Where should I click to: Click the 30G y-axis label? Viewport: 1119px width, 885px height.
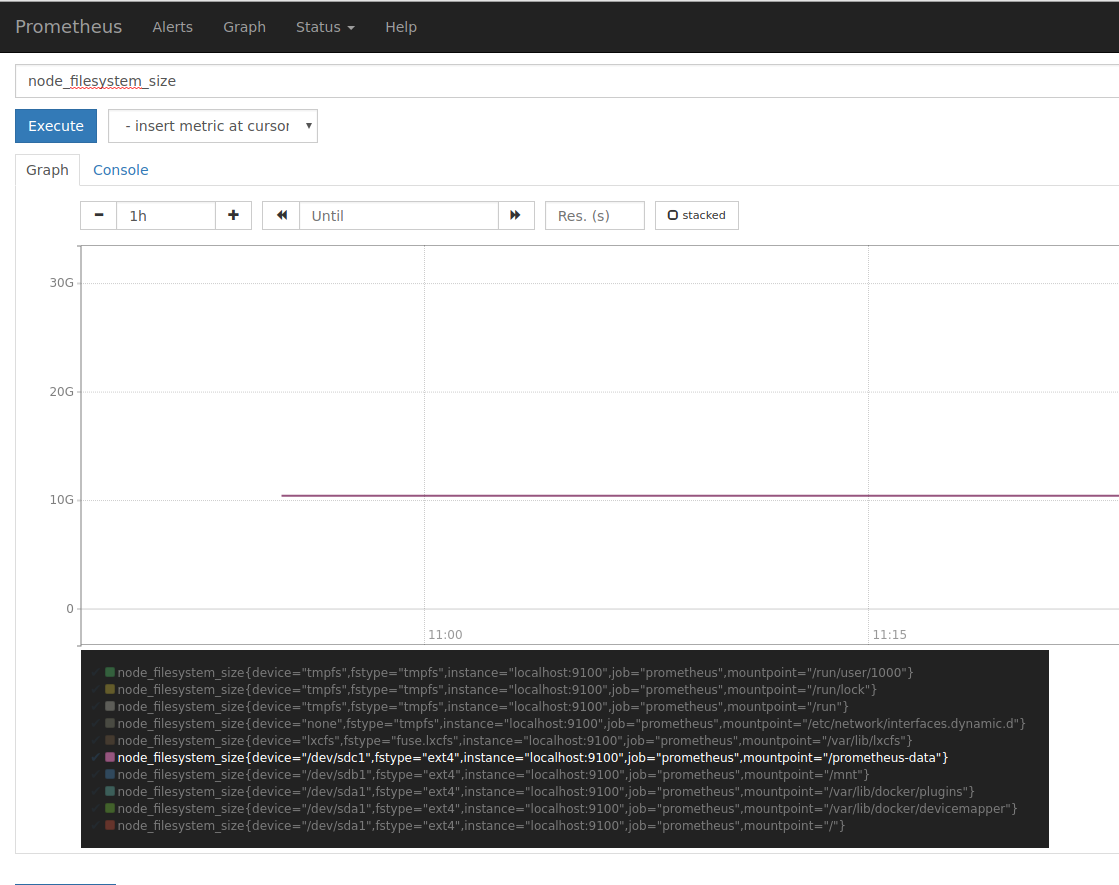(61, 283)
